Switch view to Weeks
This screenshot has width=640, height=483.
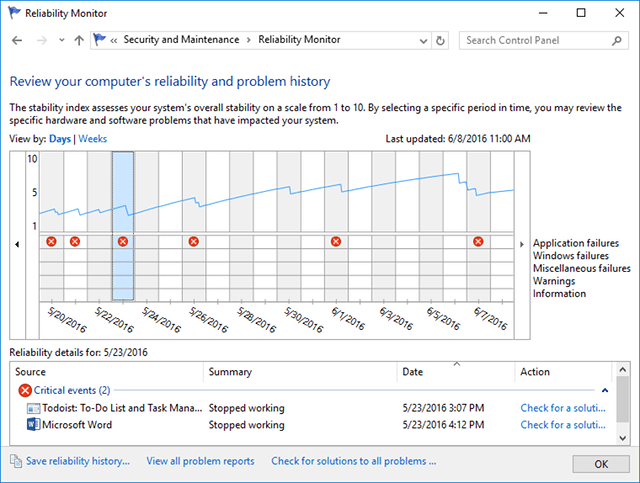[93, 139]
